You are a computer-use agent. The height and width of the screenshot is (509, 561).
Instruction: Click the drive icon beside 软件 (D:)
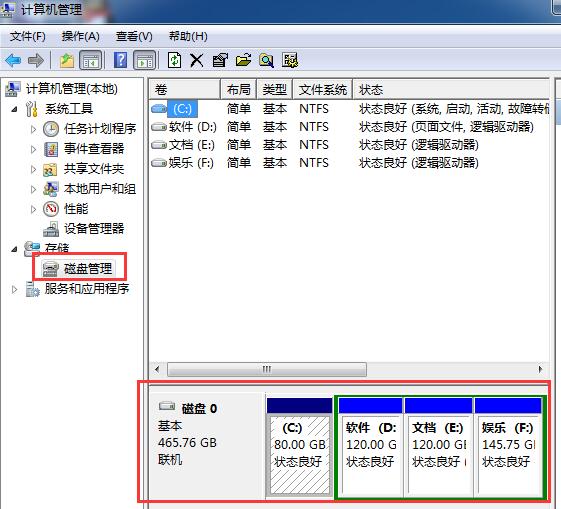[159, 127]
